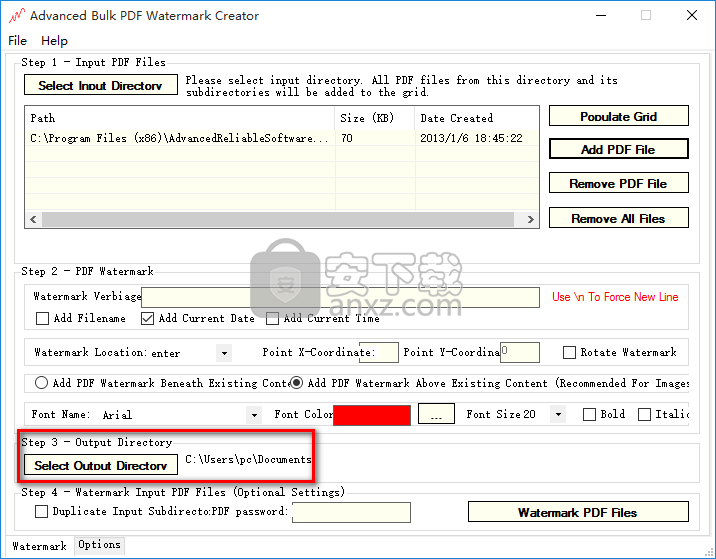Screen dimensions: 716x559
Task: Start watermarking with Watermark PDF Files button
Action: point(578,512)
